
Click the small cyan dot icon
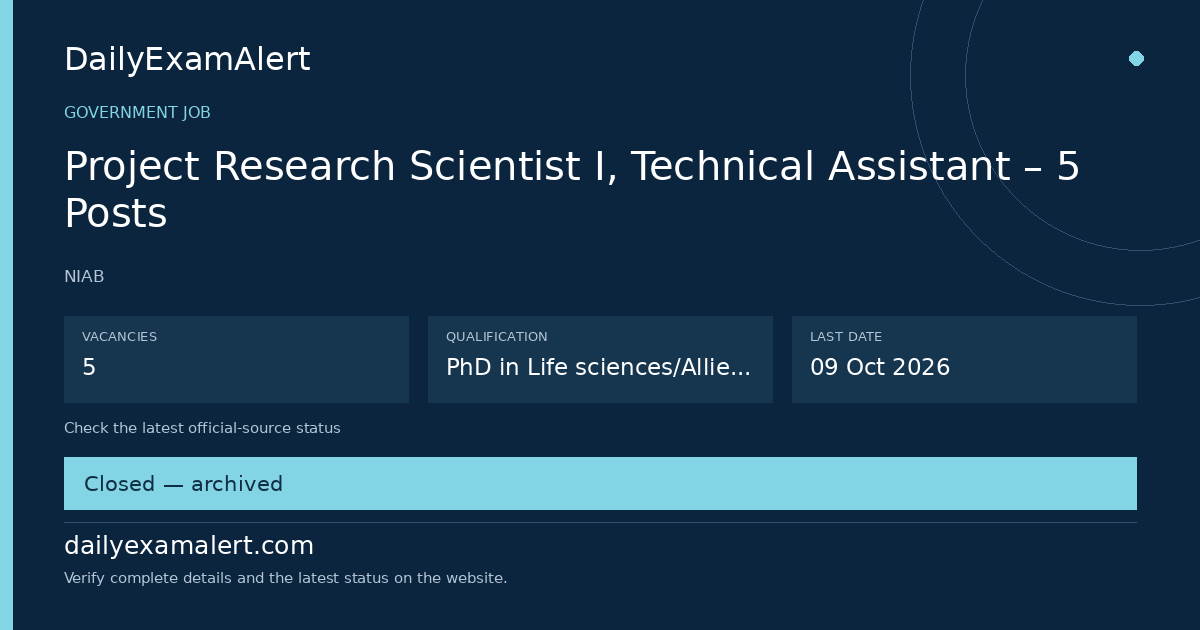pyautogui.click(x=1136, y=58)
